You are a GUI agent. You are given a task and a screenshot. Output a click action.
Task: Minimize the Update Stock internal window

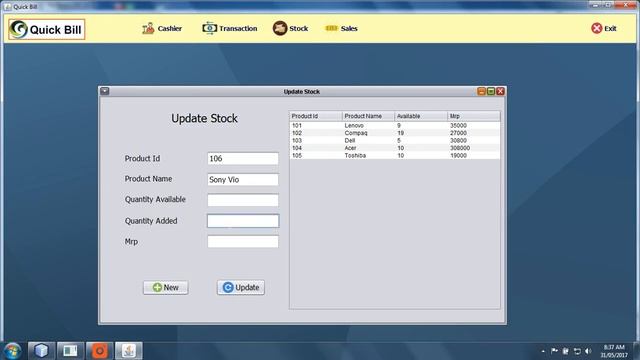tap(481, 91)
